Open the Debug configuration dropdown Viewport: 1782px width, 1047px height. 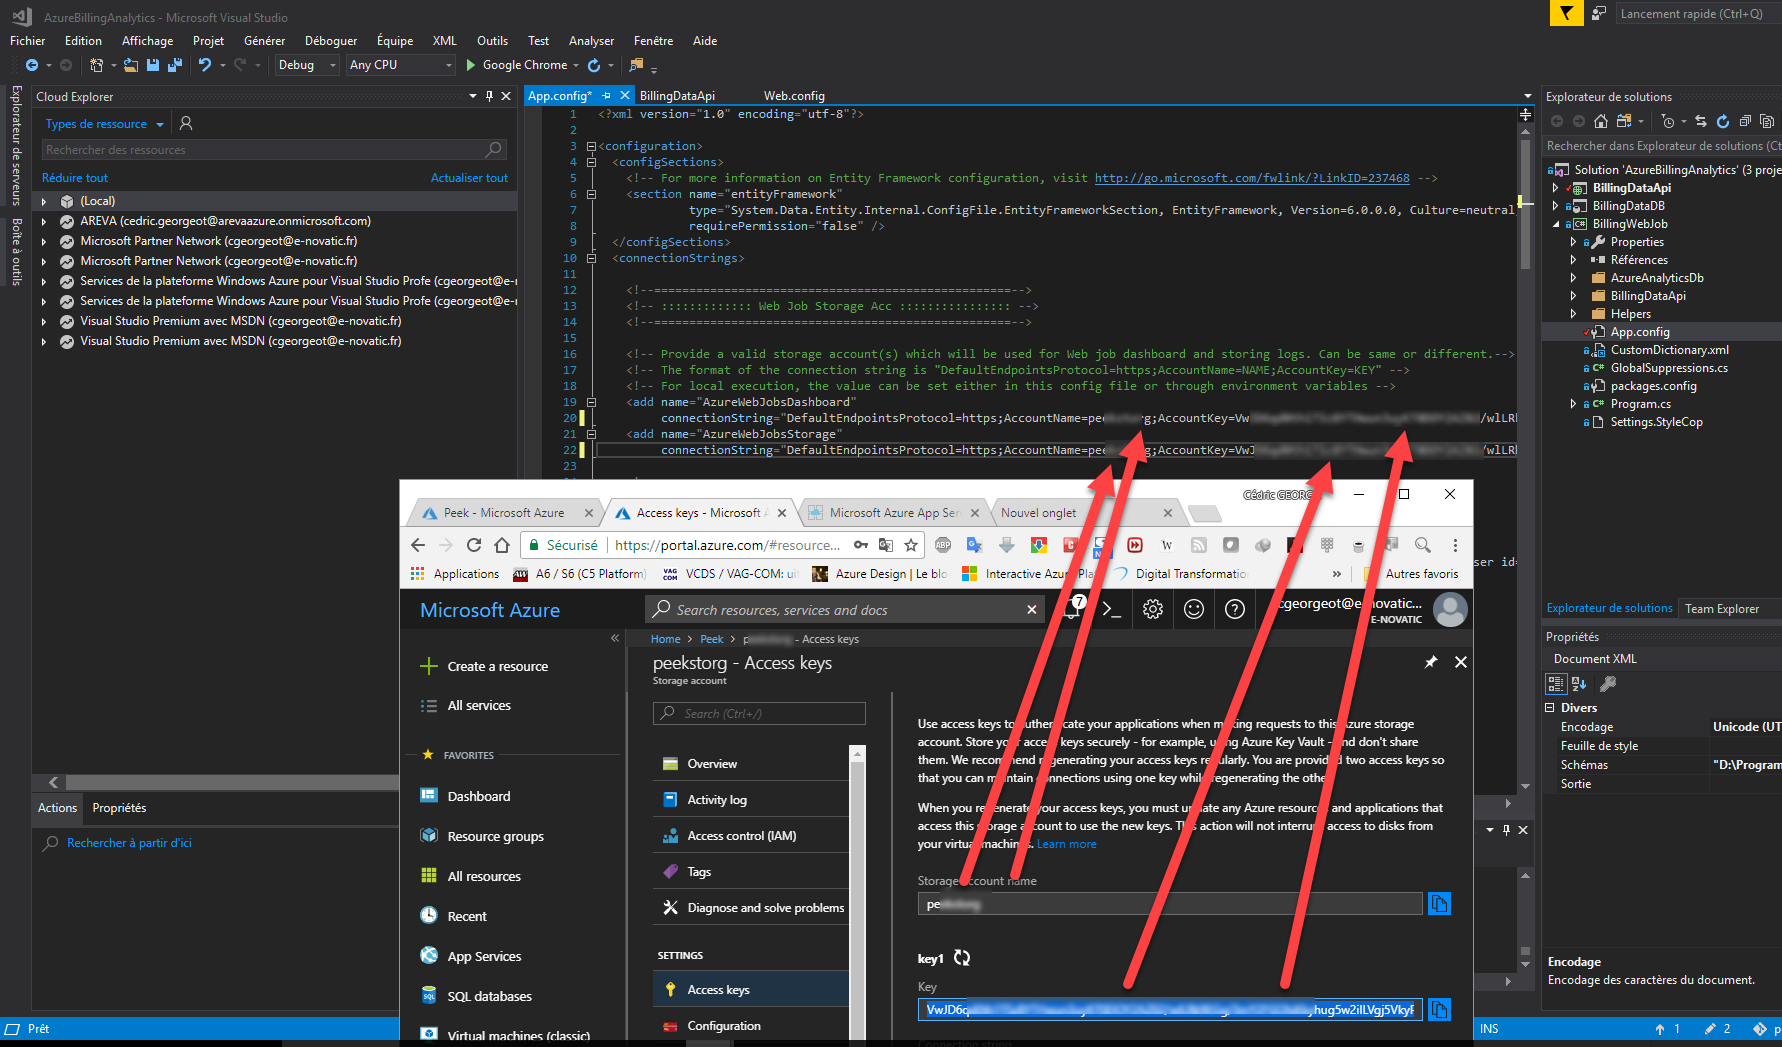pyautogui.click(x=307, y=65)
